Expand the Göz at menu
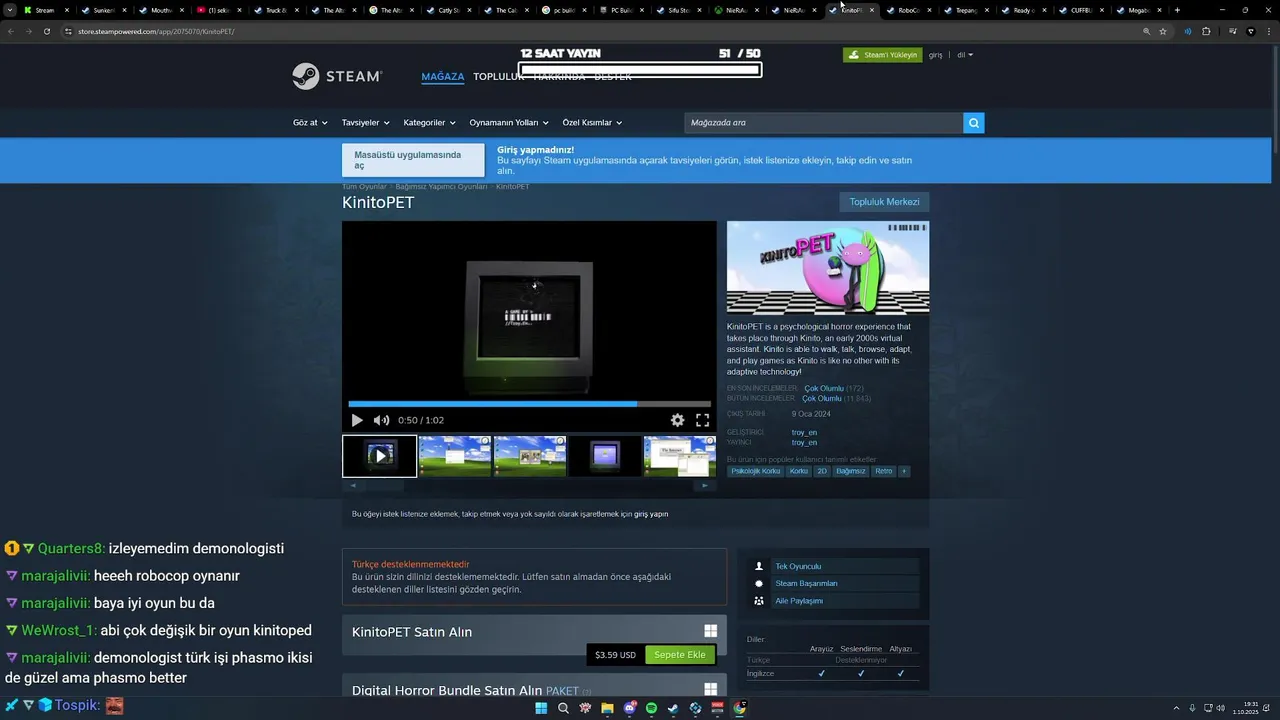The image size is (1280, 720). 310,122
